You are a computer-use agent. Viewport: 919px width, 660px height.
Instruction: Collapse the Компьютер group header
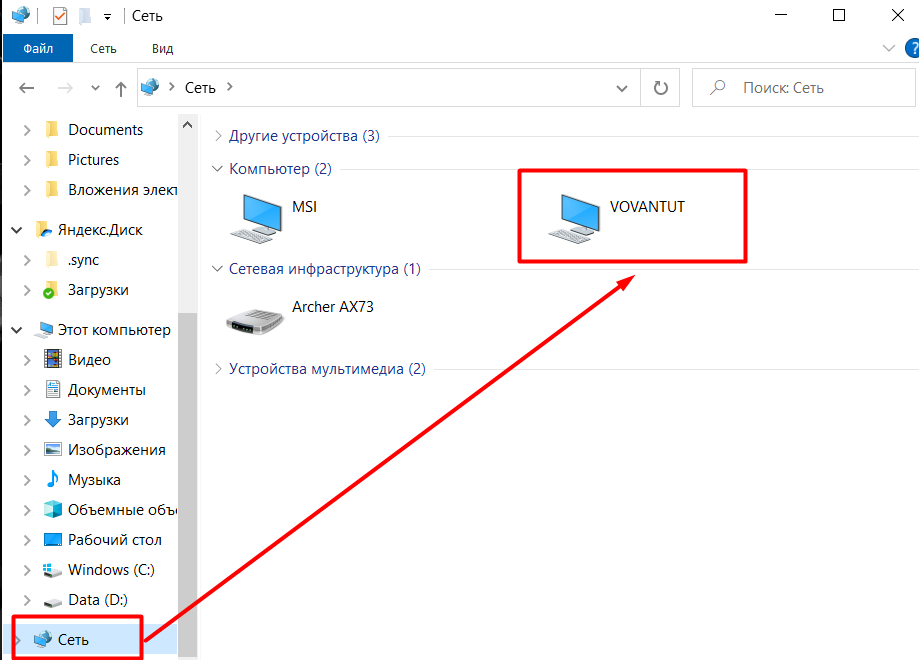click(217, 168)
